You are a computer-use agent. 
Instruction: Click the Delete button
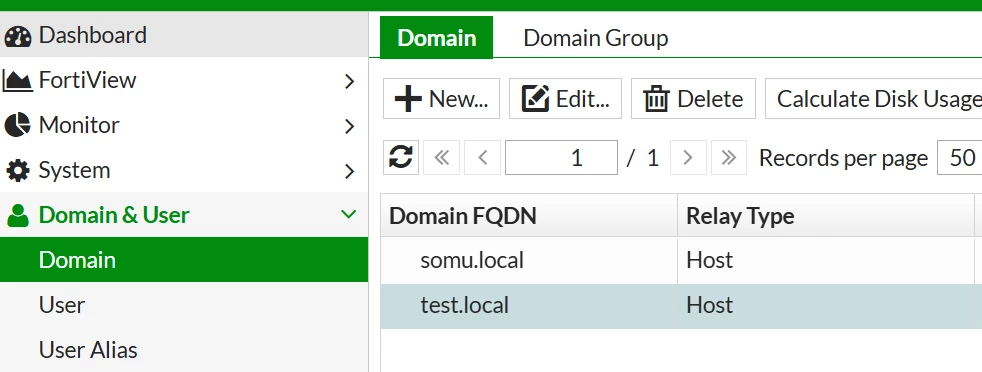[x=693, y=98]
